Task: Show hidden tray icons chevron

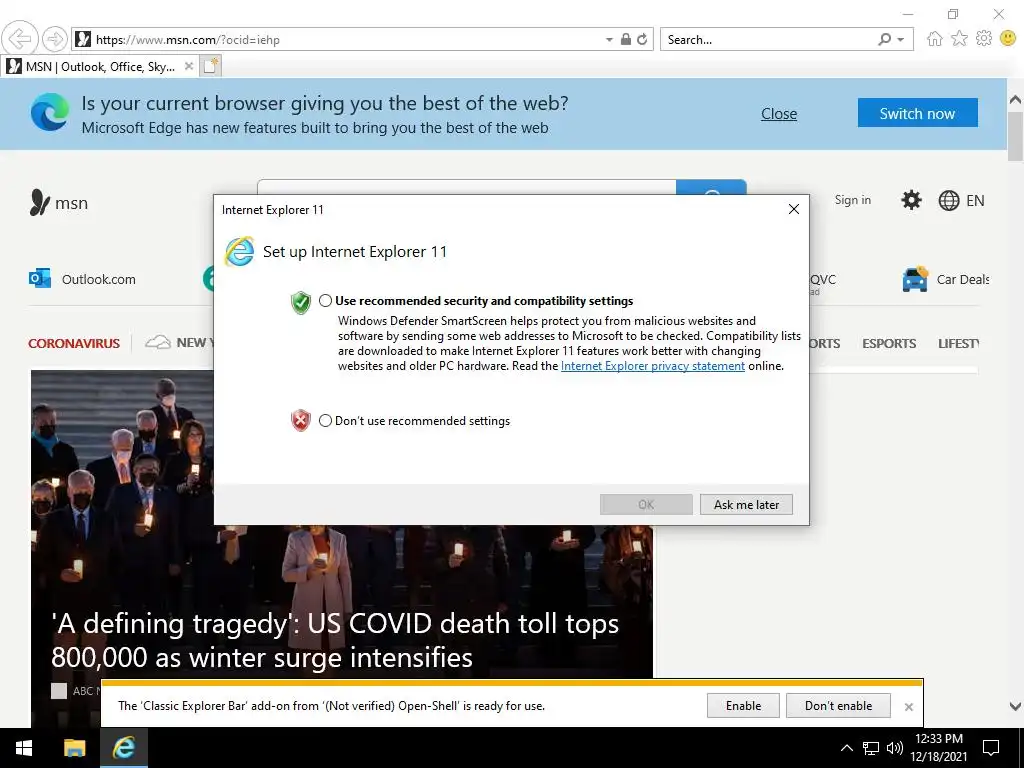Action: pos(846,748)
